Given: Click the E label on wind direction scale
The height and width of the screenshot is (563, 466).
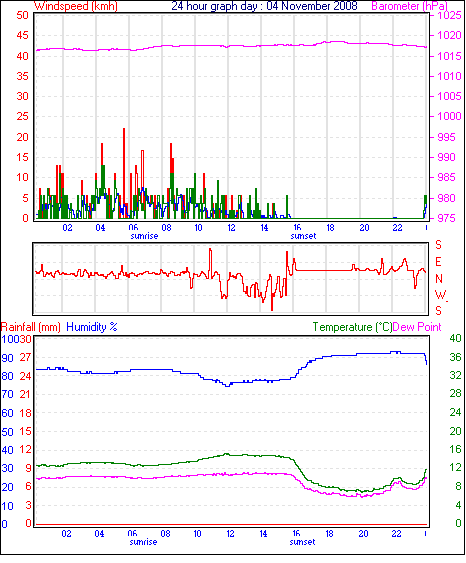Looking at the screenshot, I should 438,262.
